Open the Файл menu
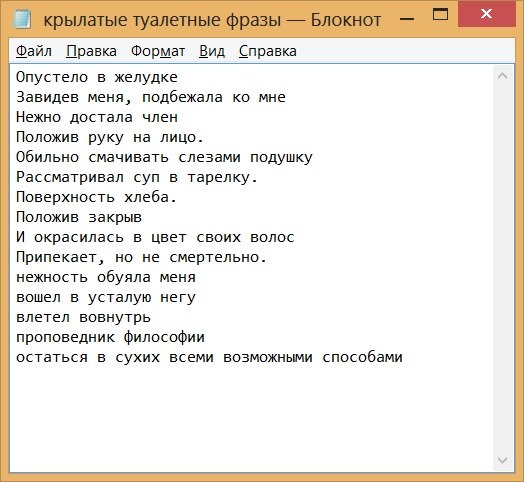Viewport: 524px width, 482px height. coord(34,51)
